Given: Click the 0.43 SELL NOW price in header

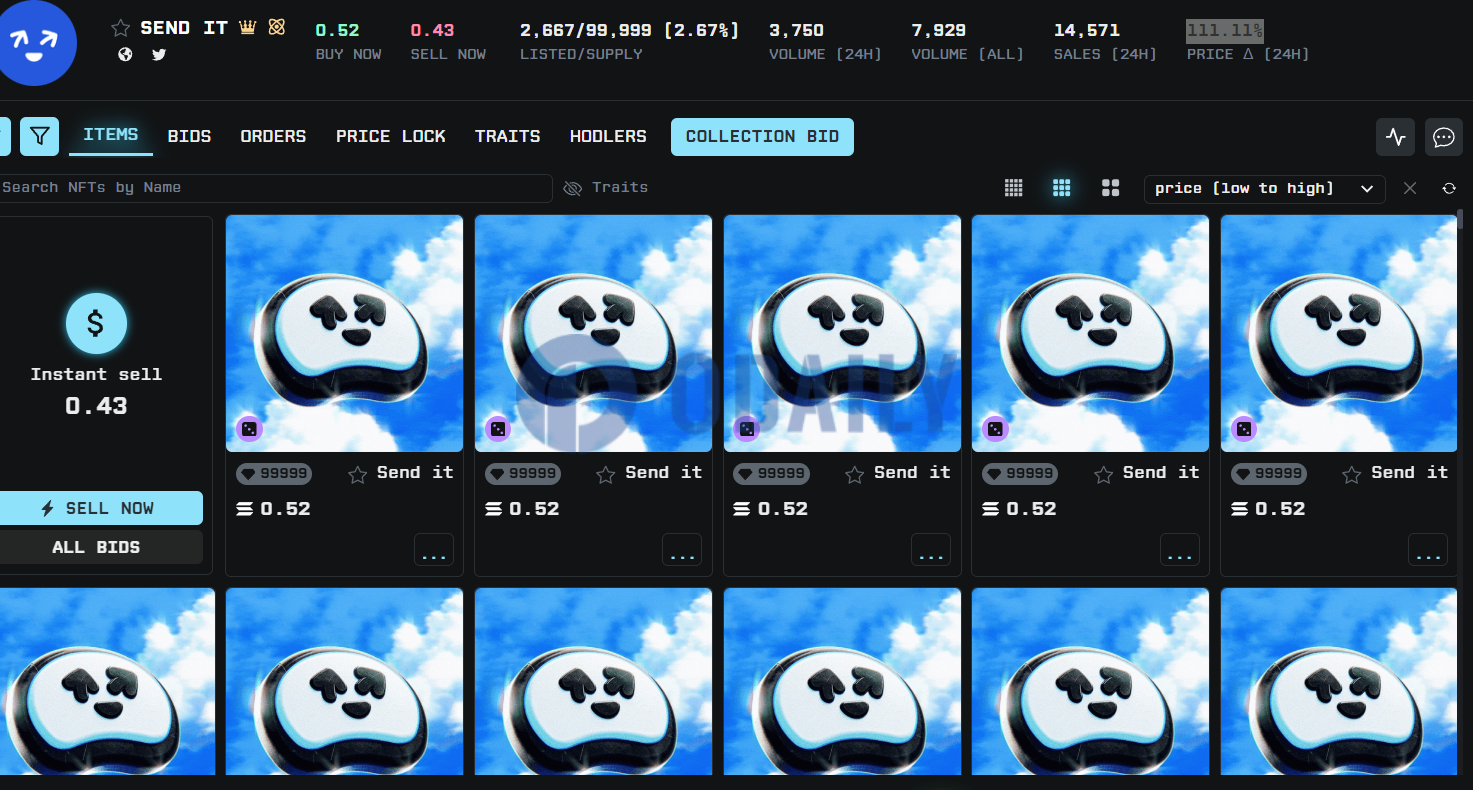Looking at the screenshot, I should 432,30.
